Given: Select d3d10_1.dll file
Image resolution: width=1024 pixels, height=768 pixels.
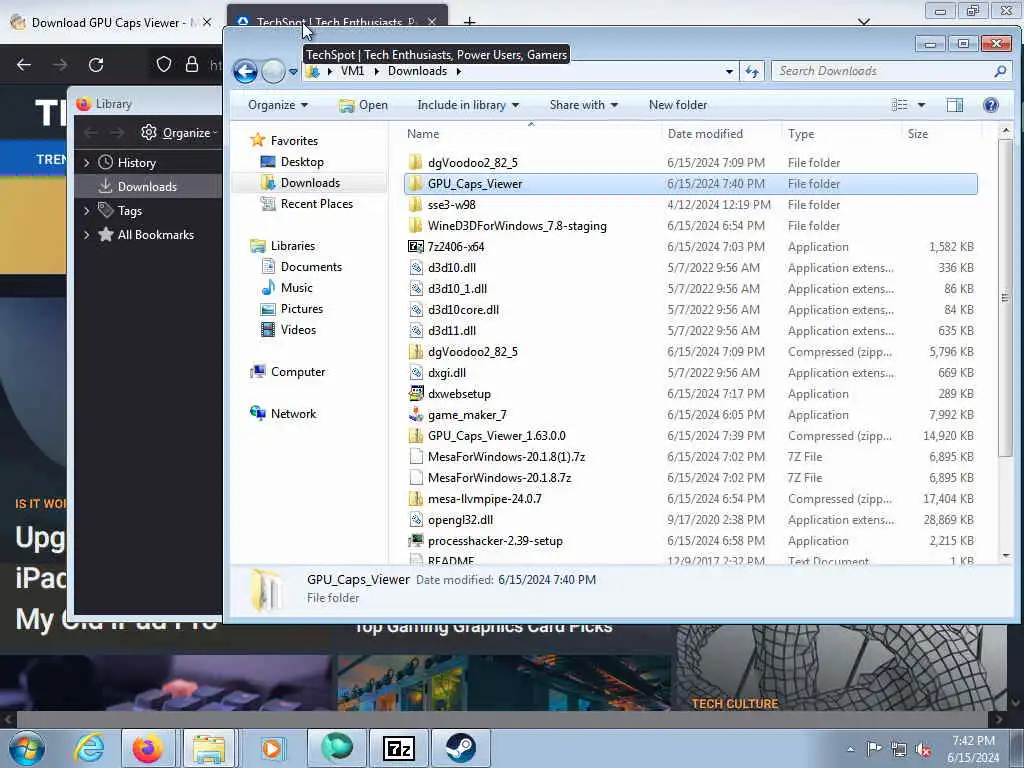Looking at the screenshot, I should [x=457, y=289].
